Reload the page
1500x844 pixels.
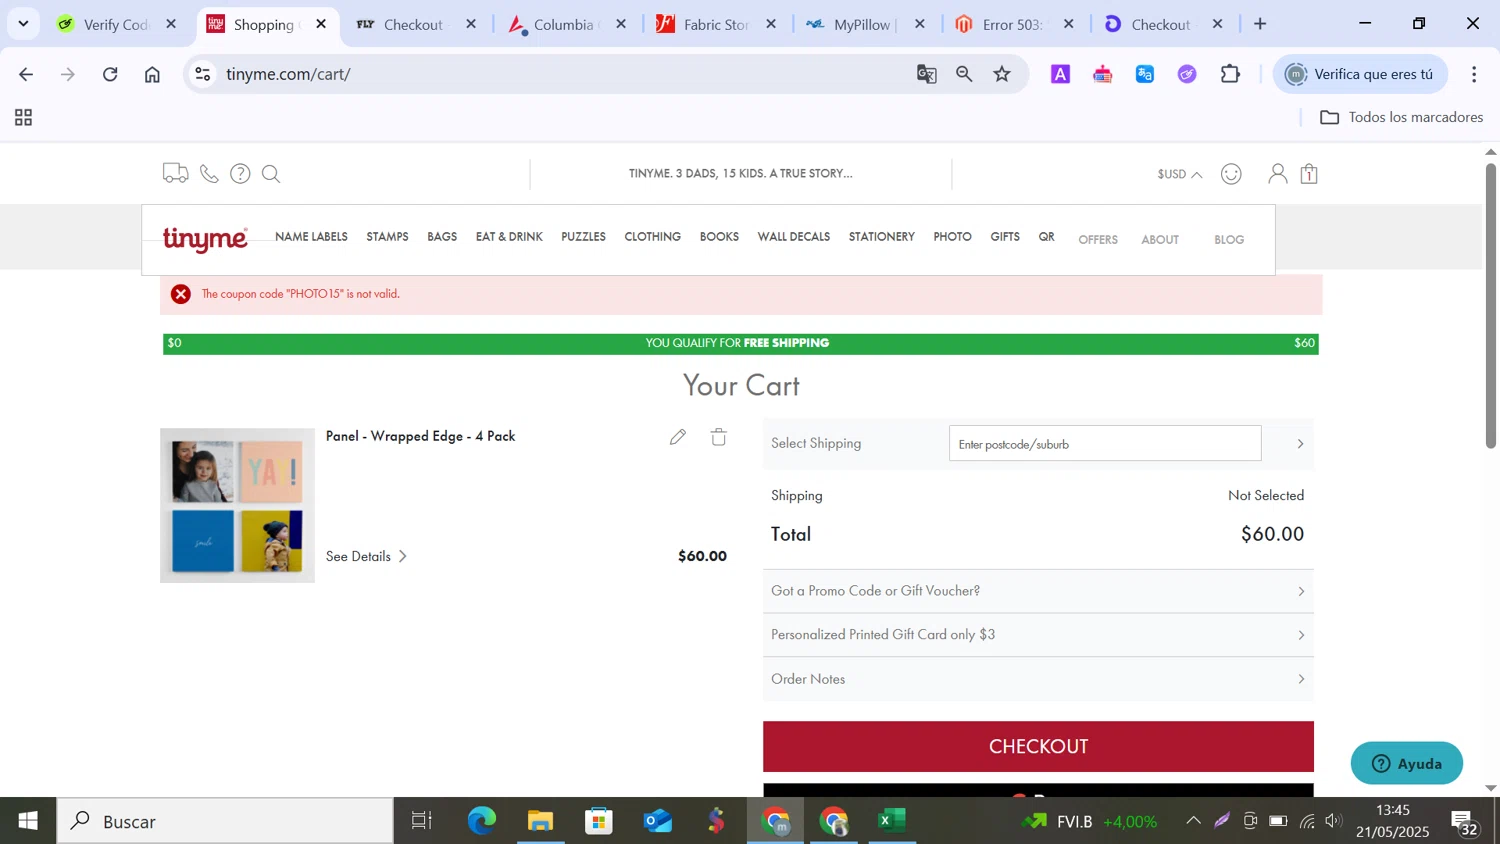(110, 74)
